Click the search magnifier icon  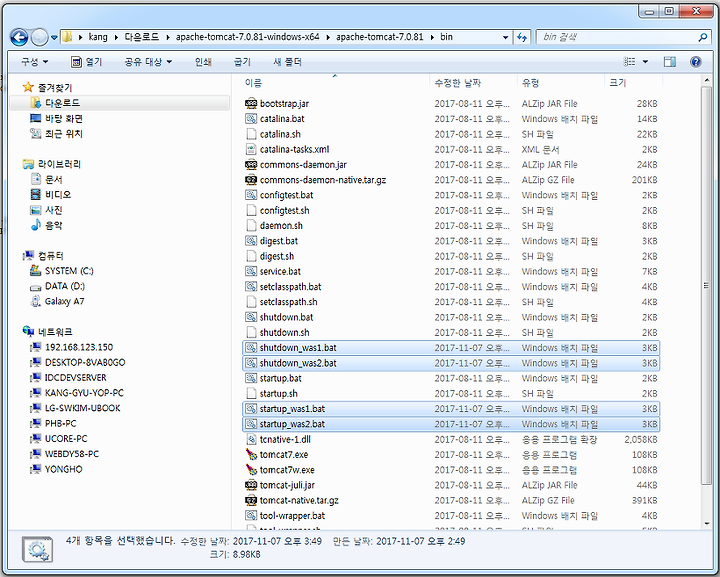(702, 37)
